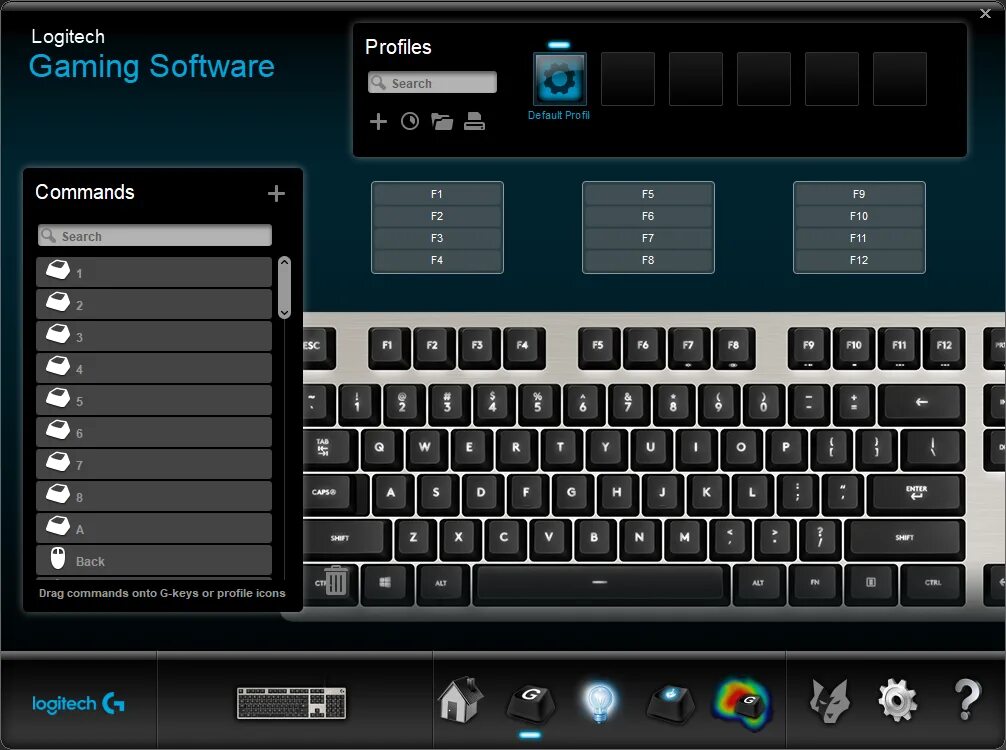This screenshot has height=750, width=1006.
Task: Select command 3 in Commands list
Action: (x=154, y=336)
